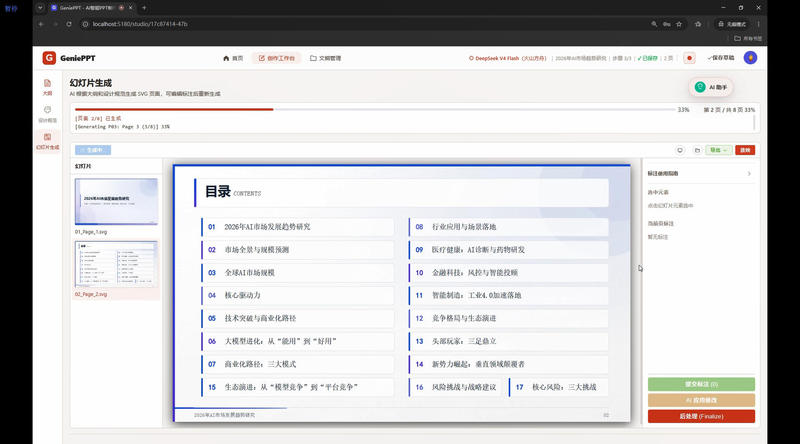Bookmark this page with the star icon
Viewport: 800px width, 444px height.
679,24
